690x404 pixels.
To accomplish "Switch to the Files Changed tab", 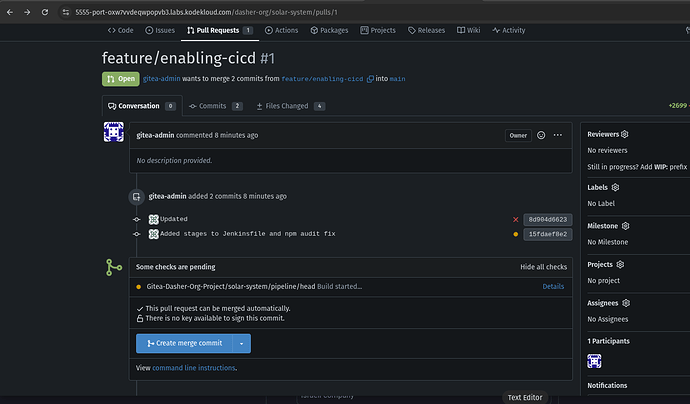I will click(x=290, y=105).
